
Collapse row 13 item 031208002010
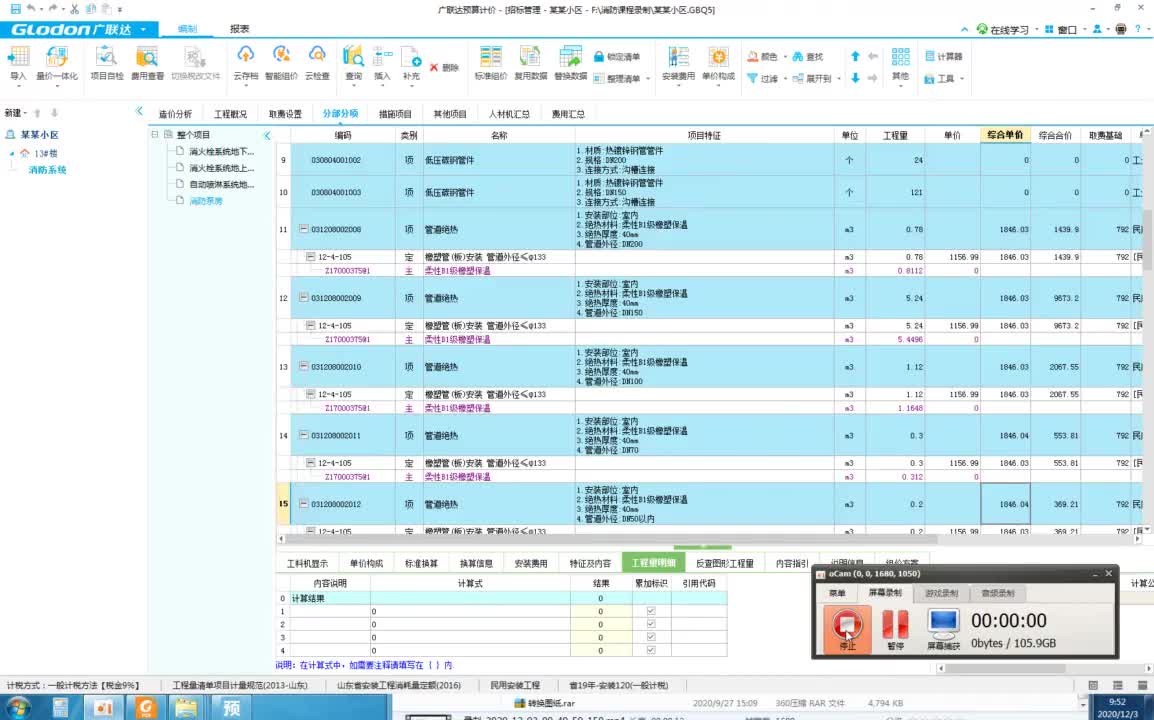(303, 366)
